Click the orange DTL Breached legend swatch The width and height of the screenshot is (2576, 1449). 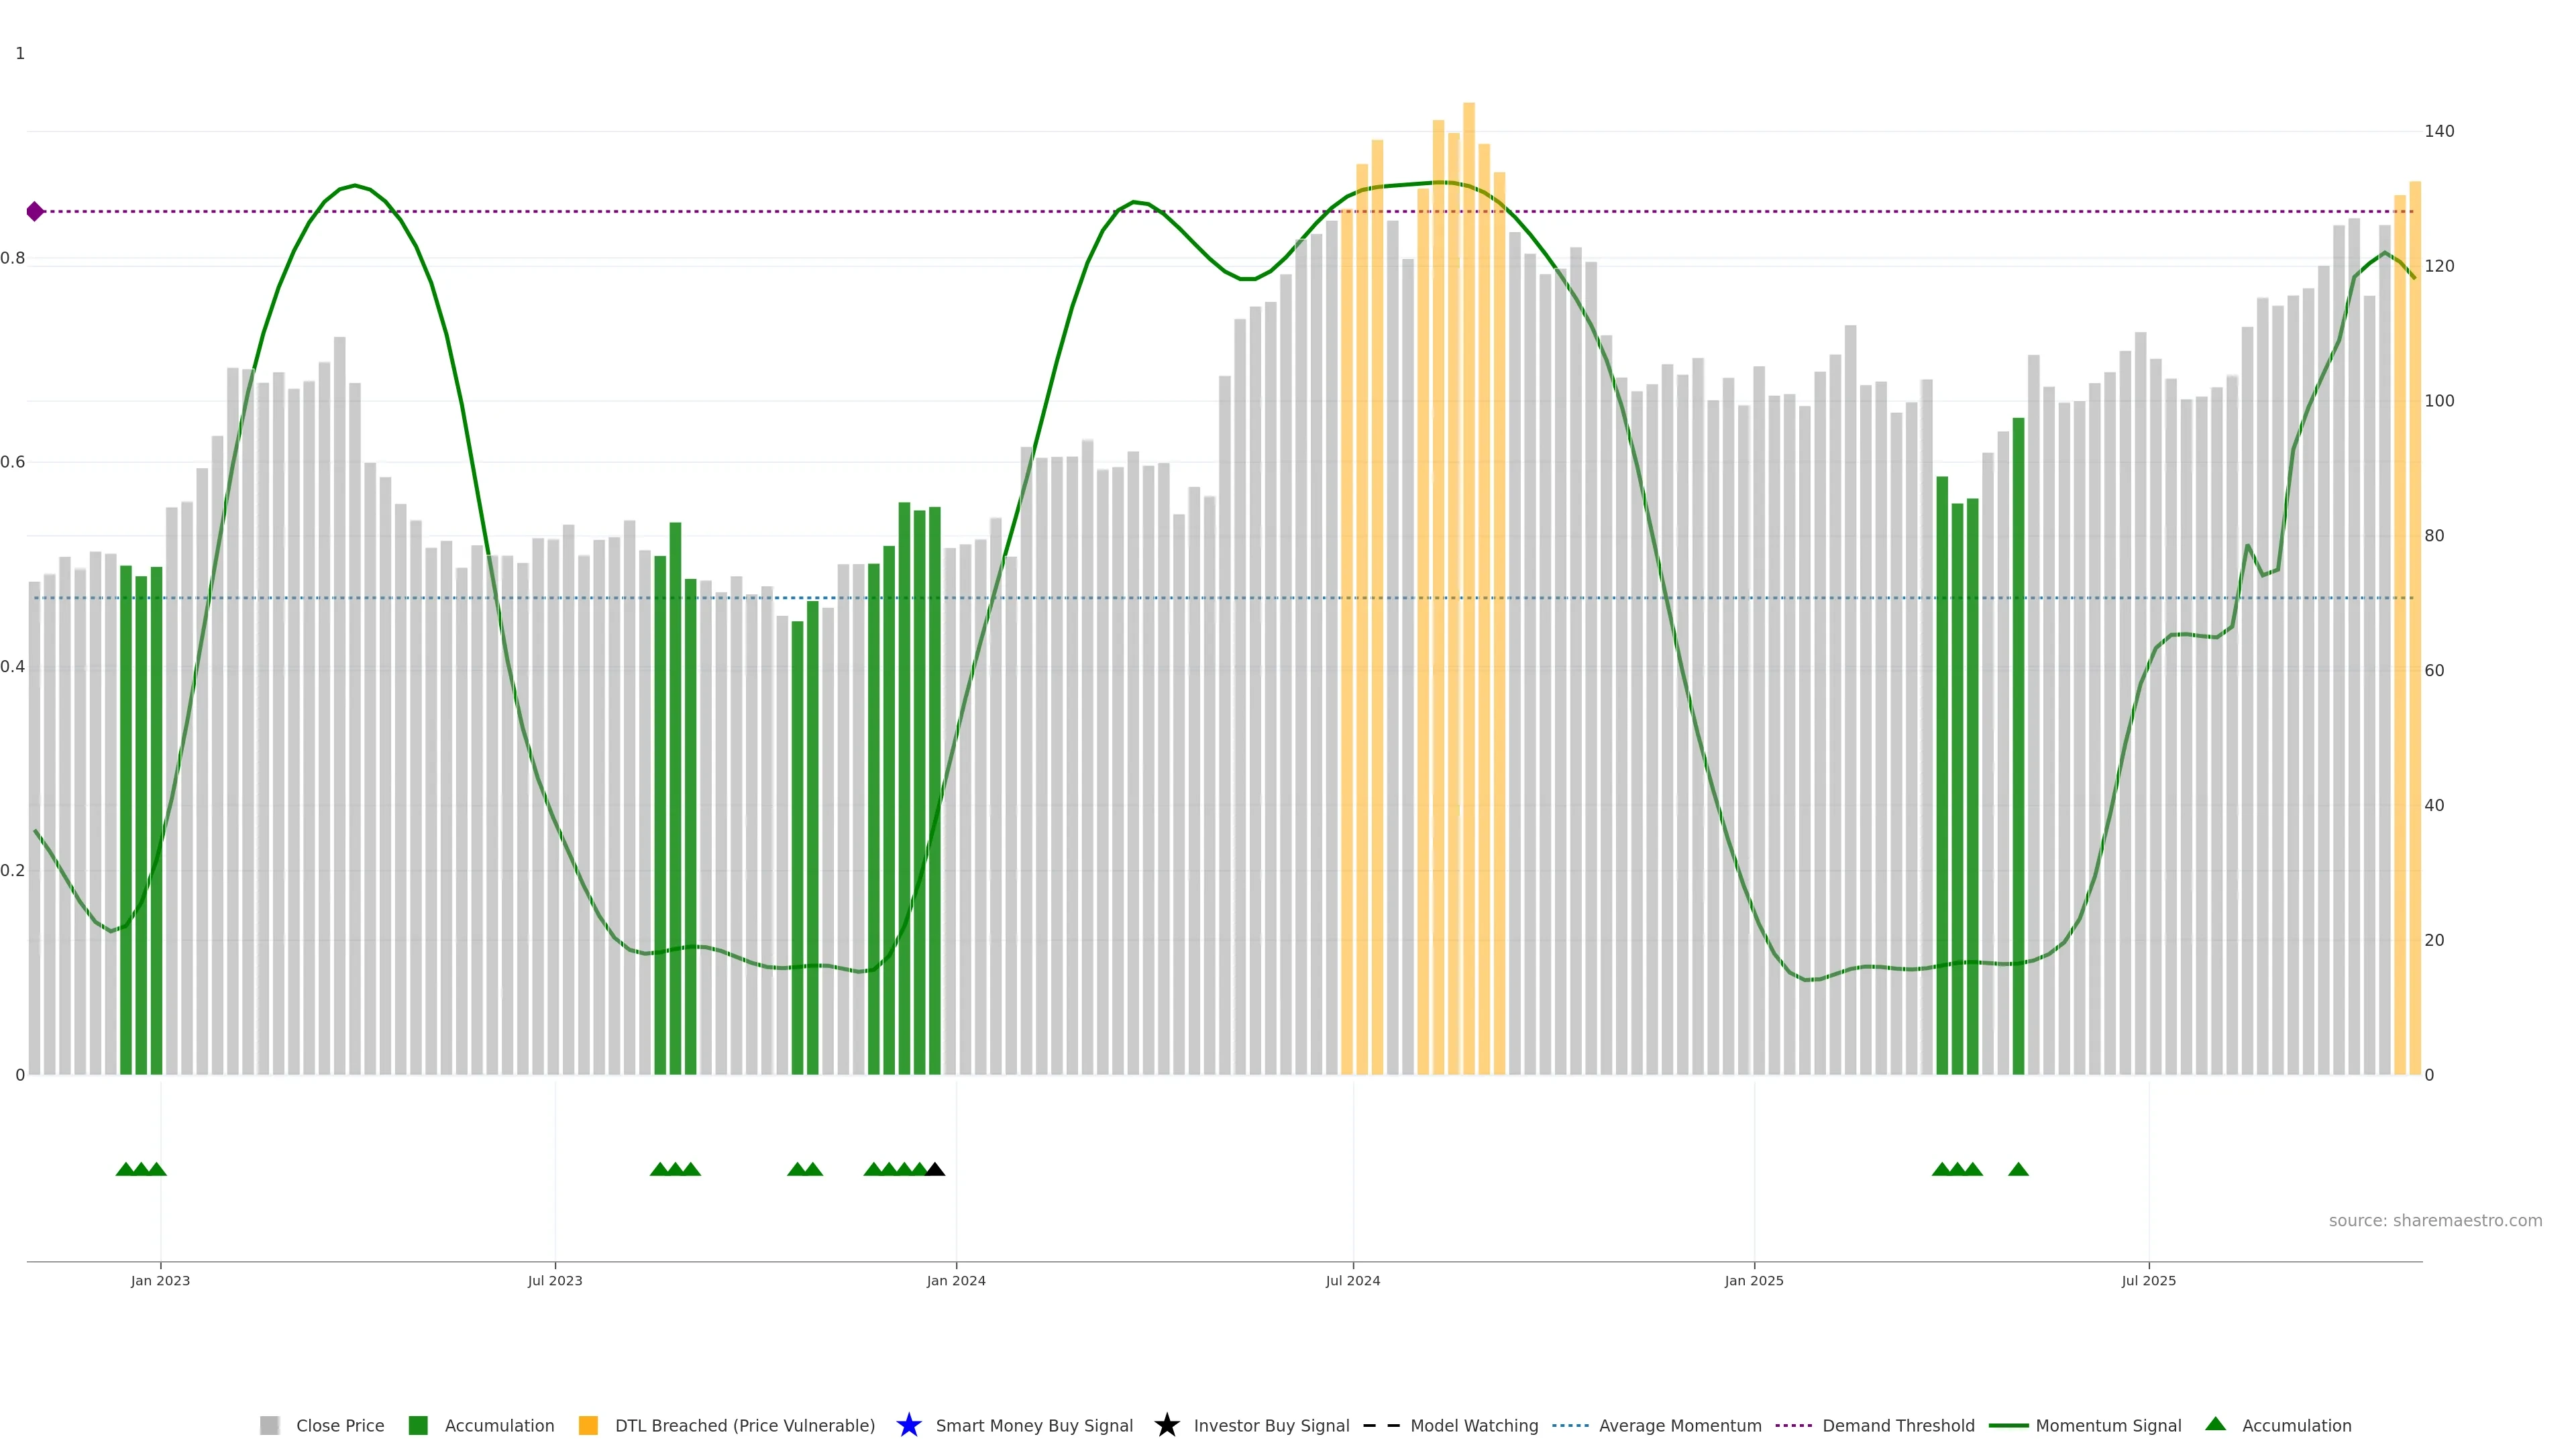[588, 1425]
